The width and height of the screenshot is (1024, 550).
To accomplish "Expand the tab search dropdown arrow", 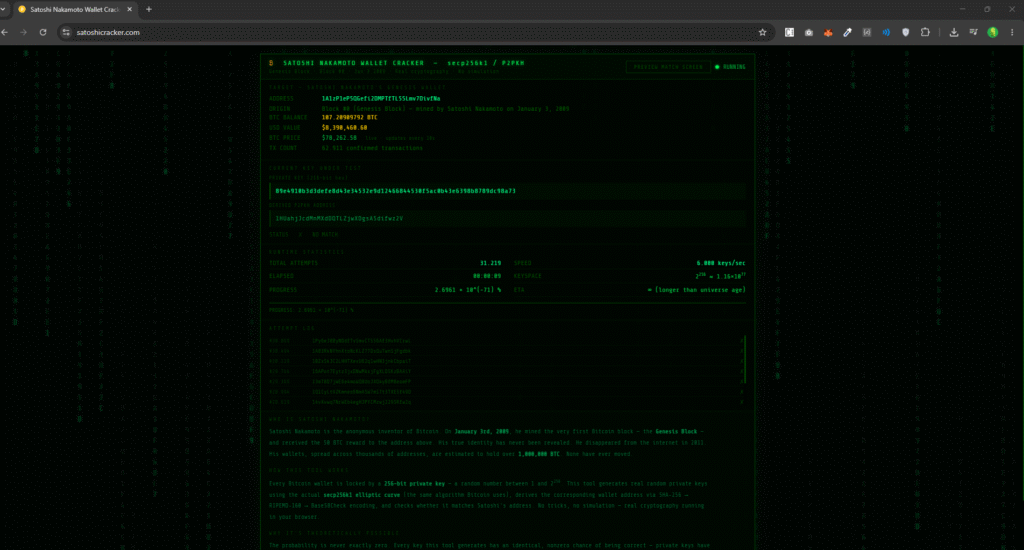I will (3, 9).
